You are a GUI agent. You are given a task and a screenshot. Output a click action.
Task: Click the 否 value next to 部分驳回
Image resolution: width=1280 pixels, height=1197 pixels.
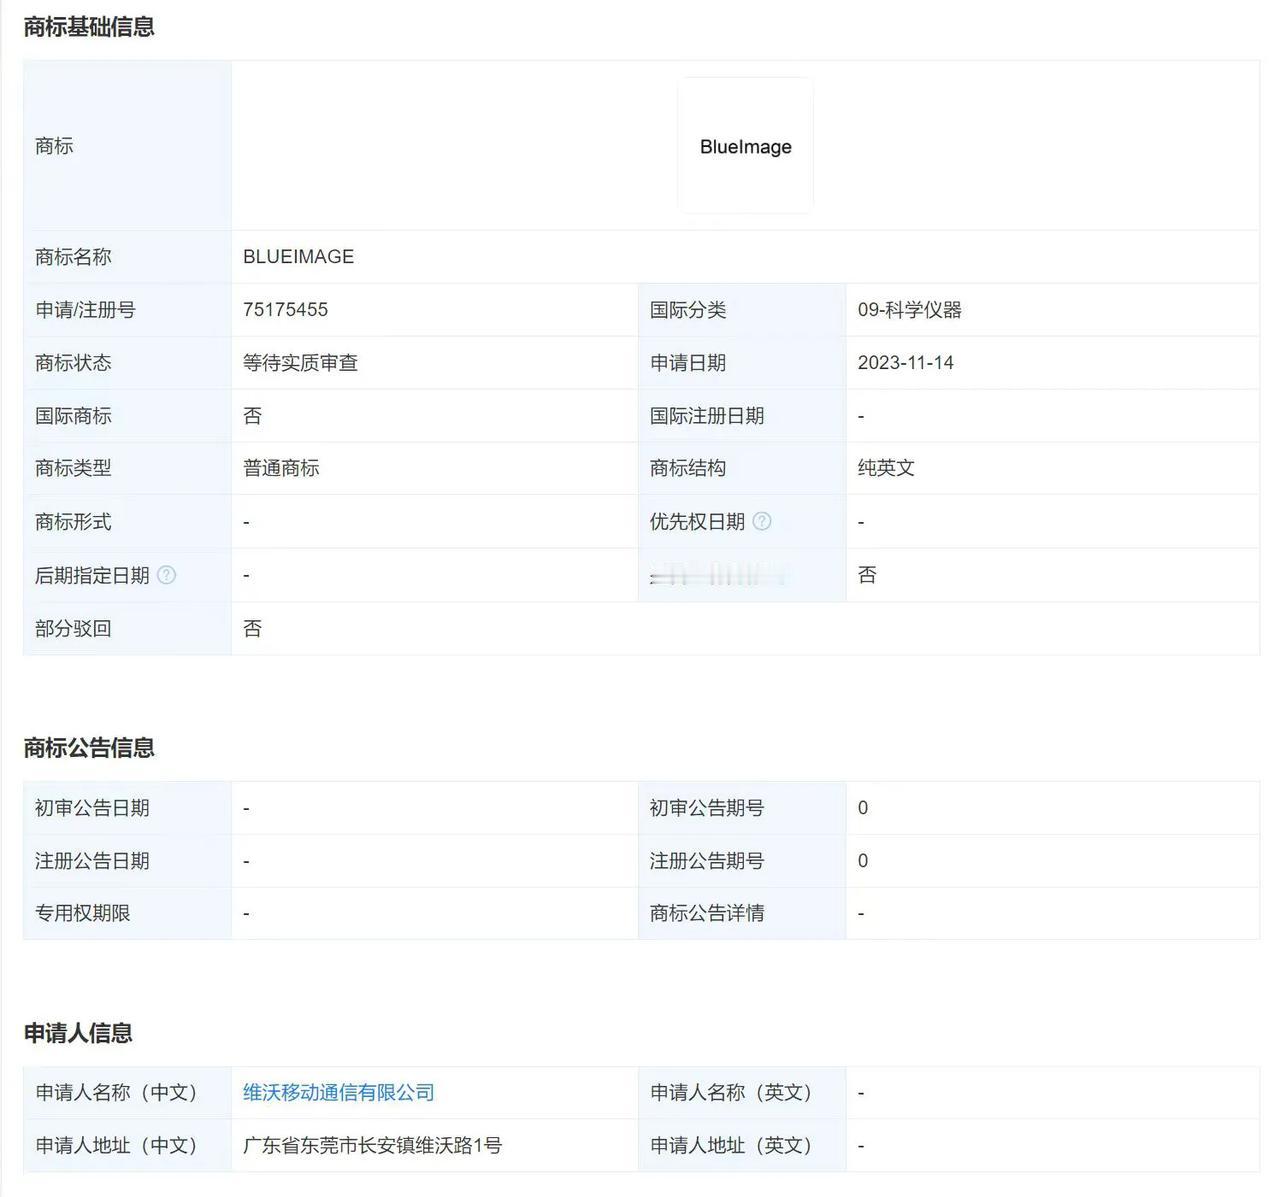252,629
